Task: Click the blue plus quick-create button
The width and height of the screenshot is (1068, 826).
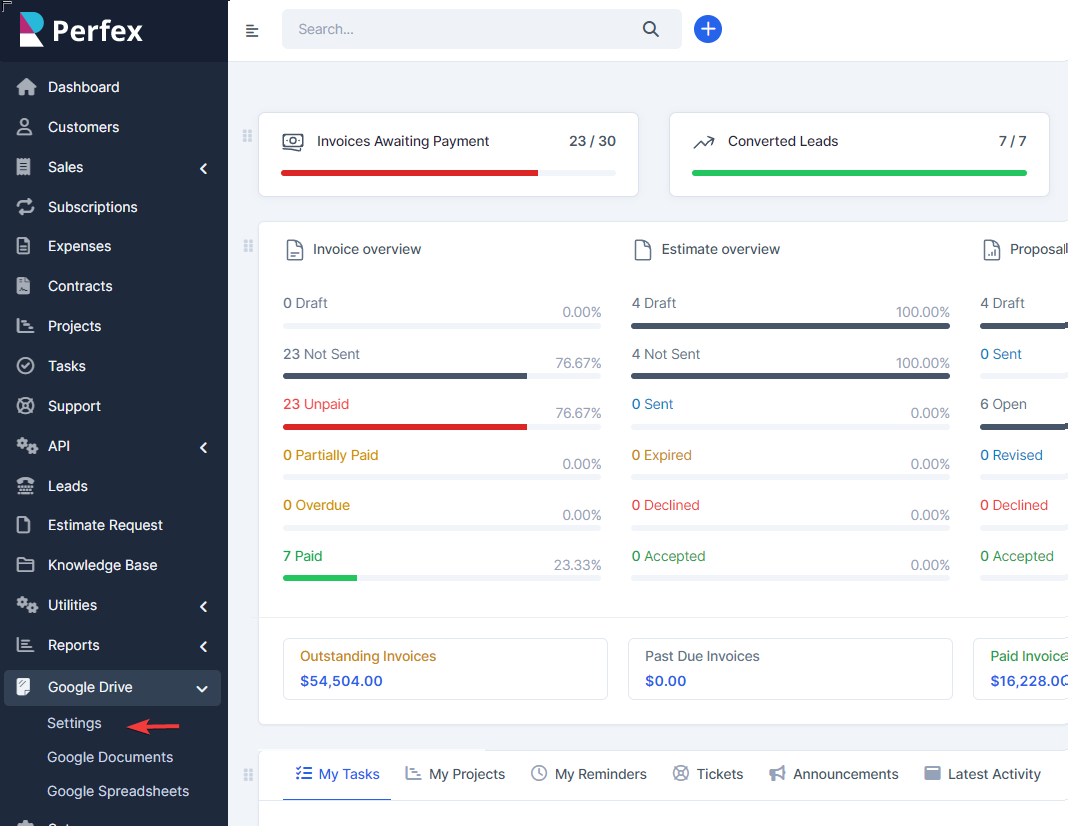Action: click(708, 29)
